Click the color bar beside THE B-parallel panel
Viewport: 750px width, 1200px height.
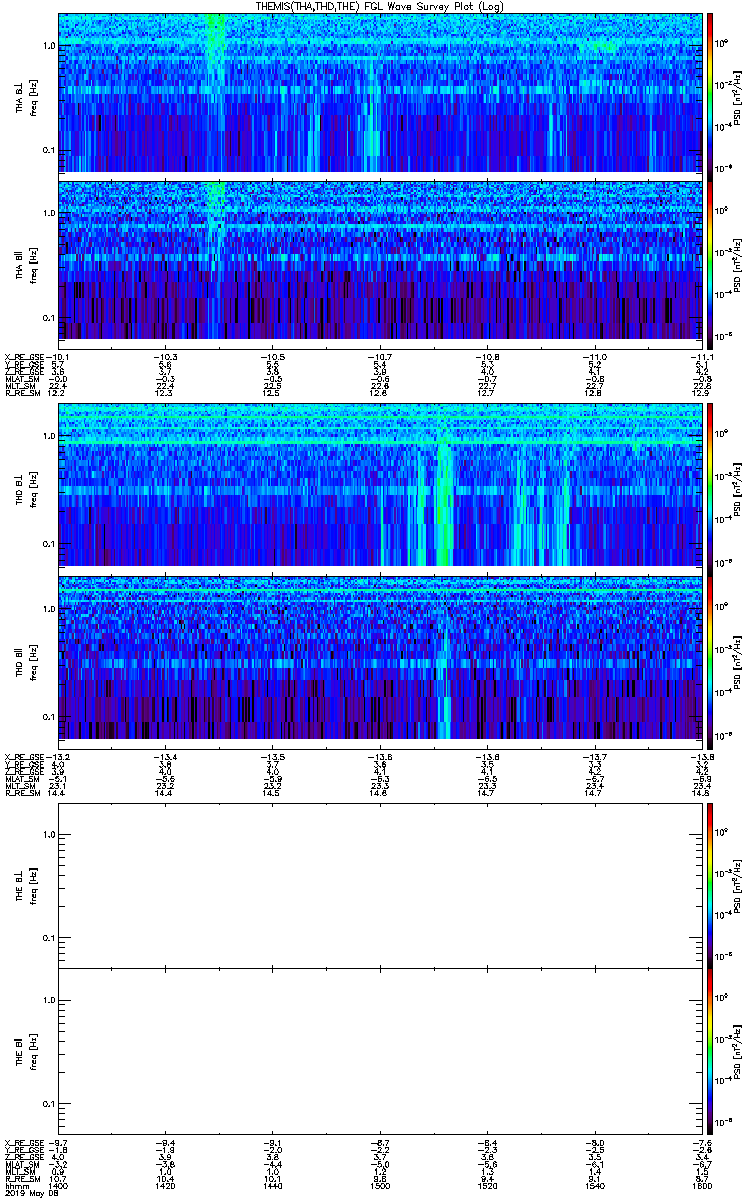click(710, 1049)
